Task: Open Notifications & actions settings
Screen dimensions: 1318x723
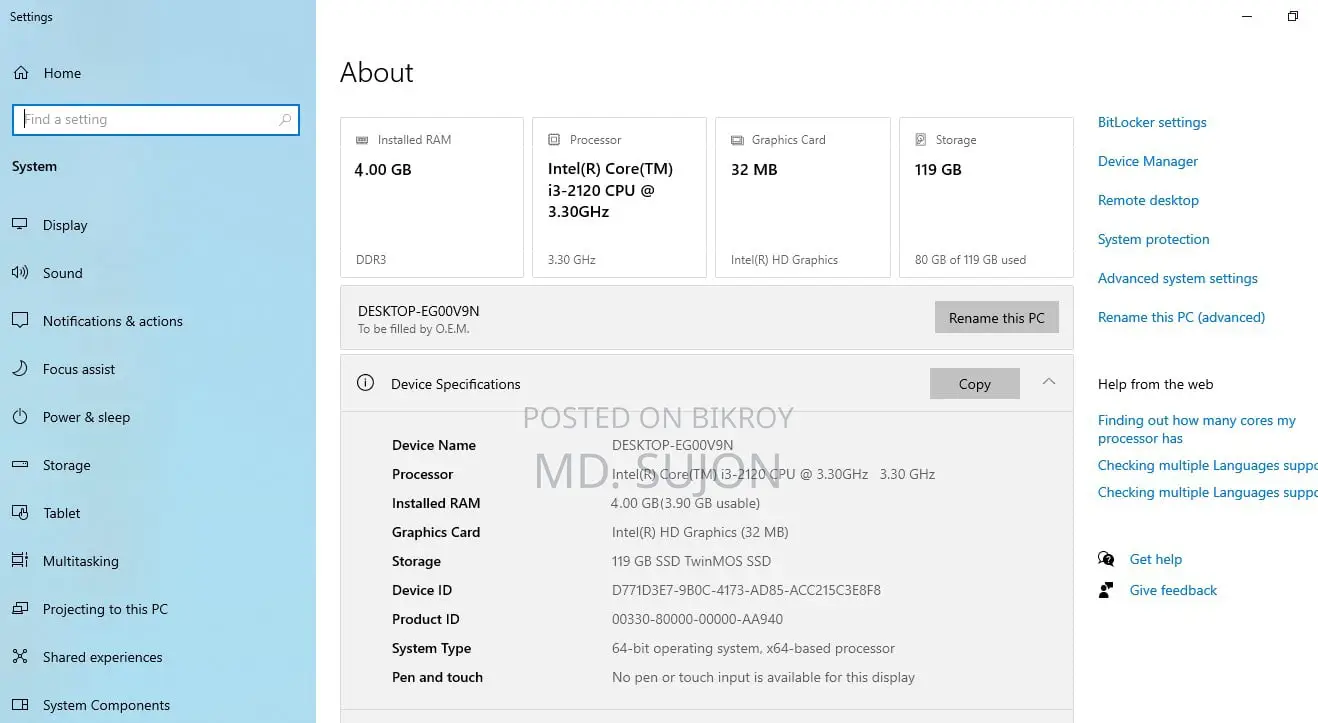Action: 113,321
